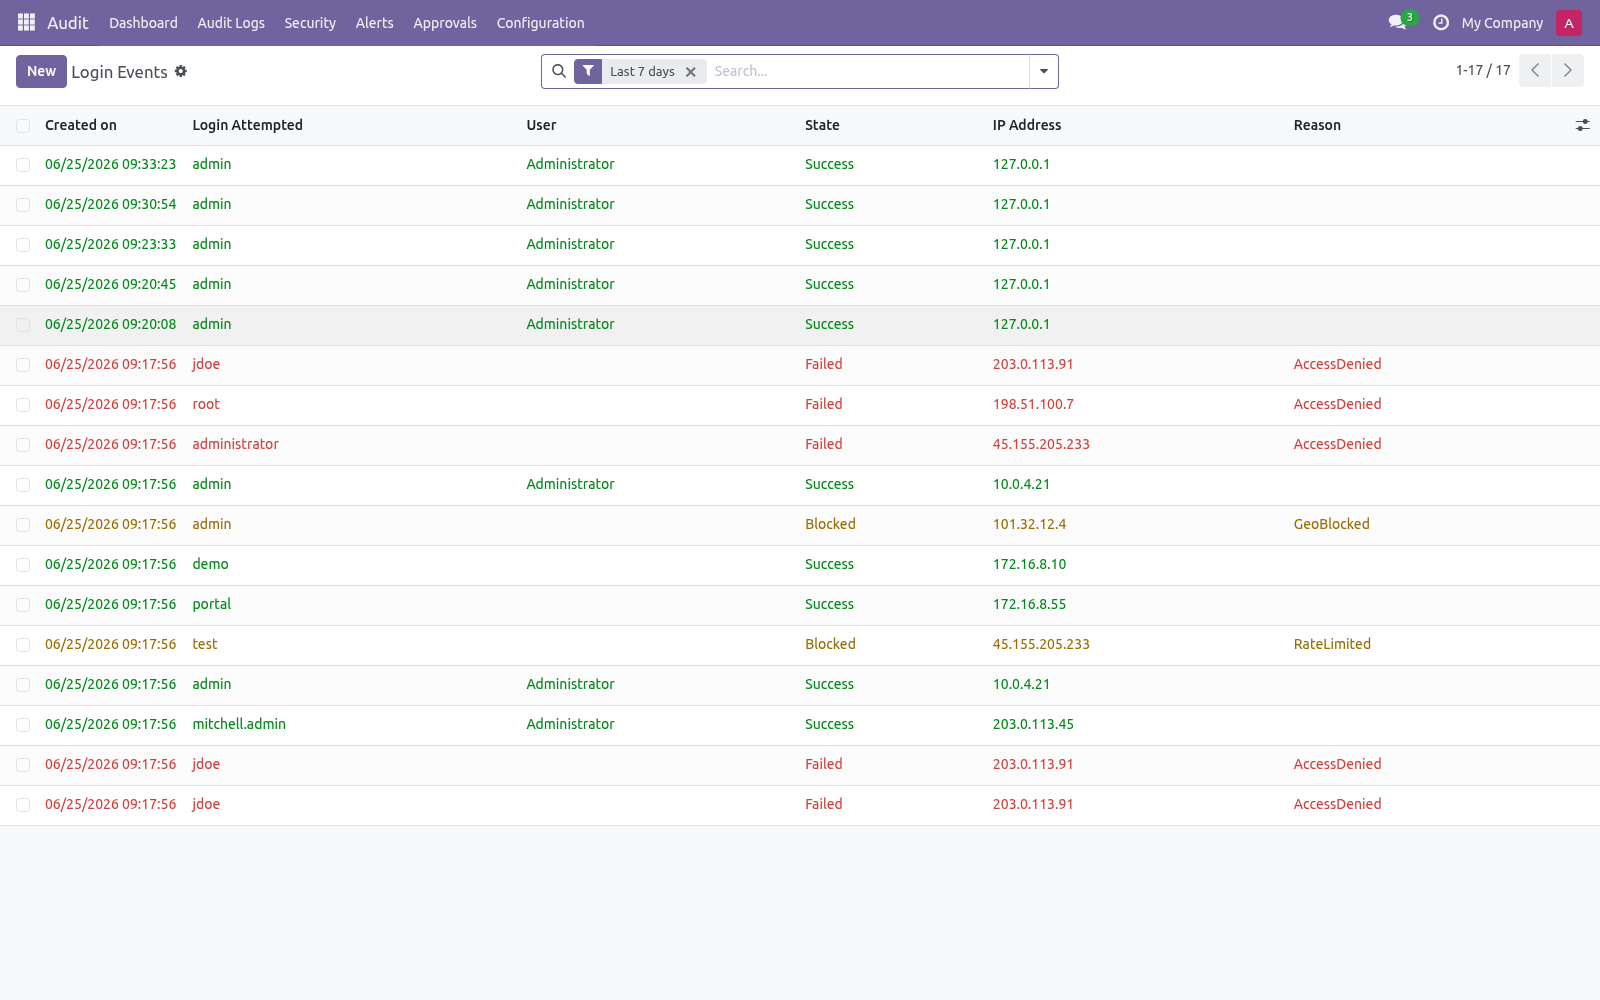Sort by Login Attempted column header

point(247,125)
